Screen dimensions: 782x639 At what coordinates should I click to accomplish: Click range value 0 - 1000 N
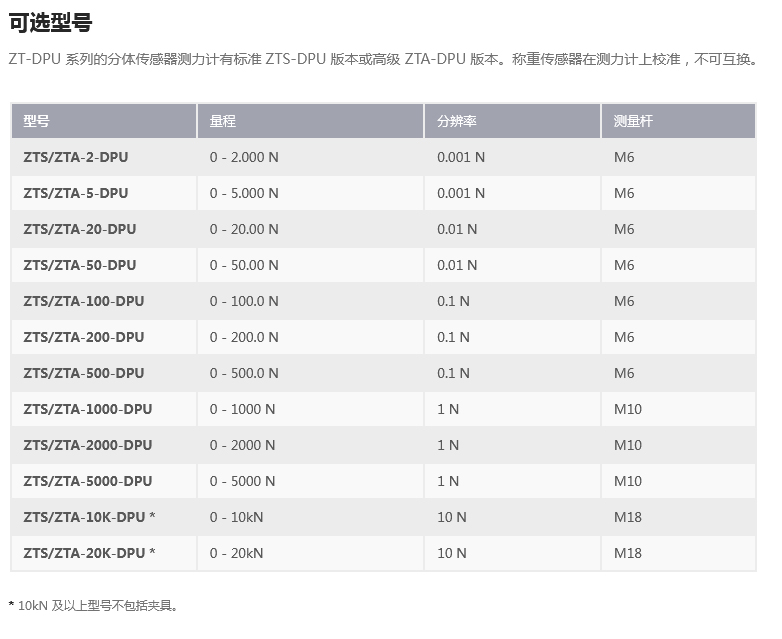point(242,409)
